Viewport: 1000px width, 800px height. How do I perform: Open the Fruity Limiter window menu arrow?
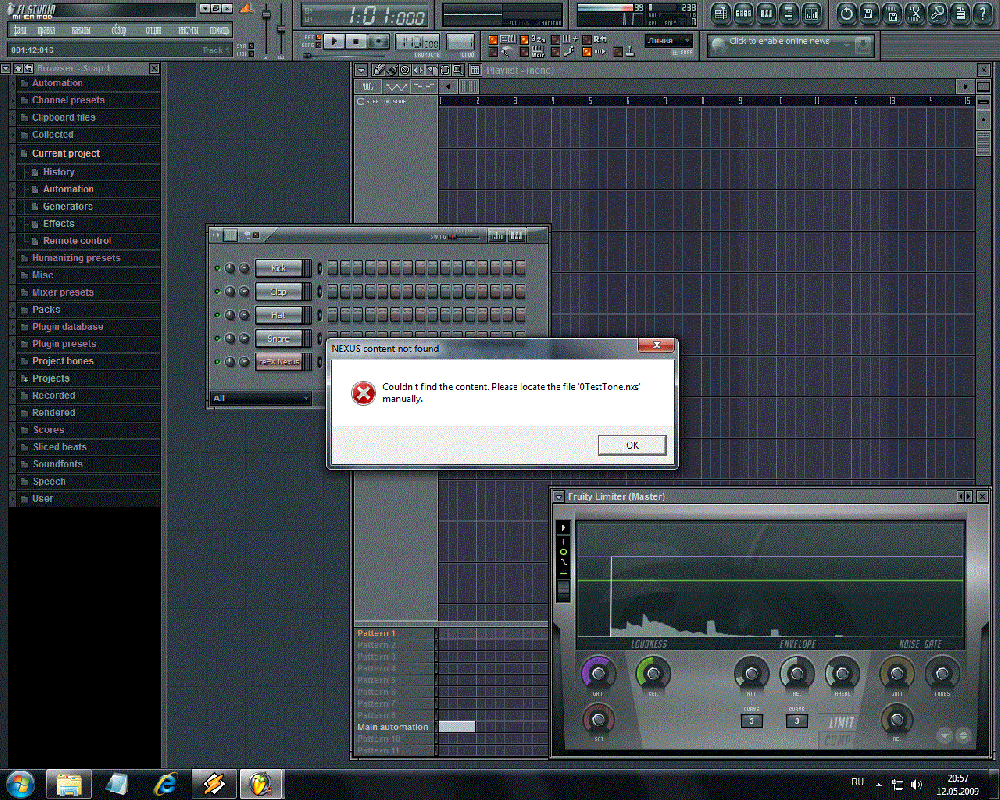click(x=559, y=496)
